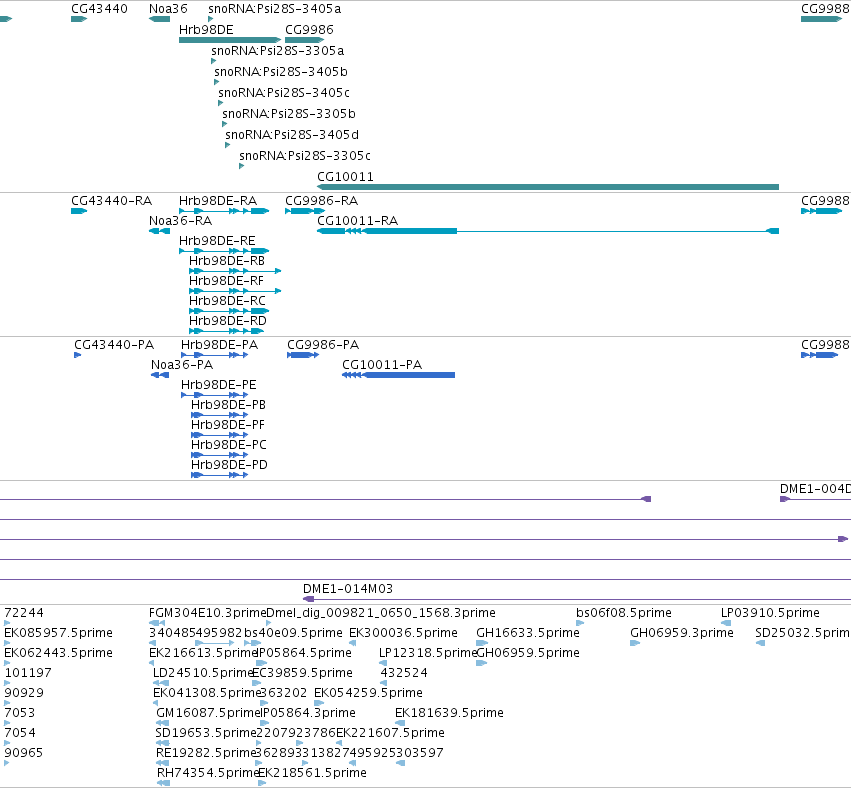This screenshot has width=851, height=788.
Task: Click the EK085957.5prime EST label
Action: (59, 633)
